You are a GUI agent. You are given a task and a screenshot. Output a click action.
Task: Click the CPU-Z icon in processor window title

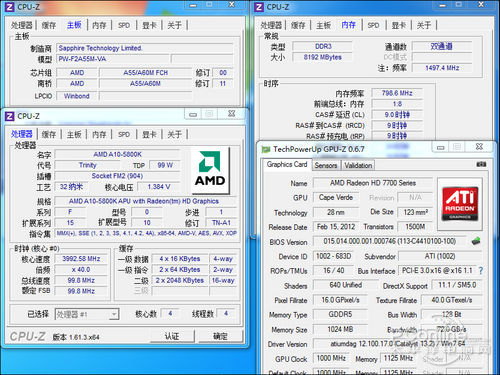pos(10,116)
